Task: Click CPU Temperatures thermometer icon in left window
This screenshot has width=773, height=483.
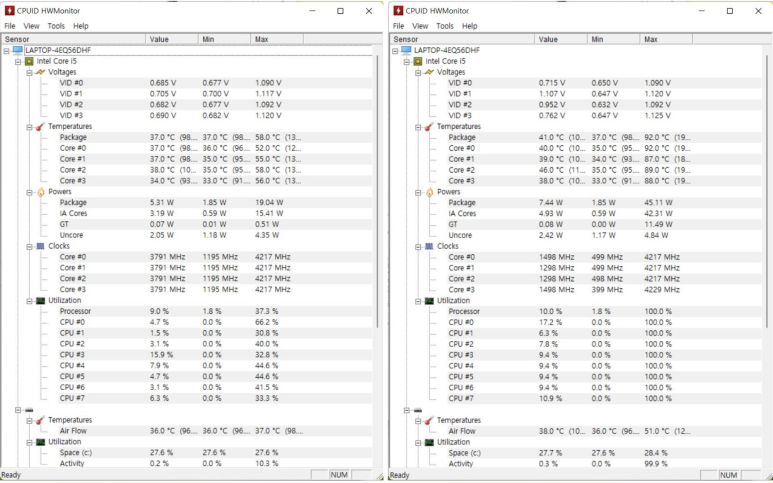Action: (40, 127)
